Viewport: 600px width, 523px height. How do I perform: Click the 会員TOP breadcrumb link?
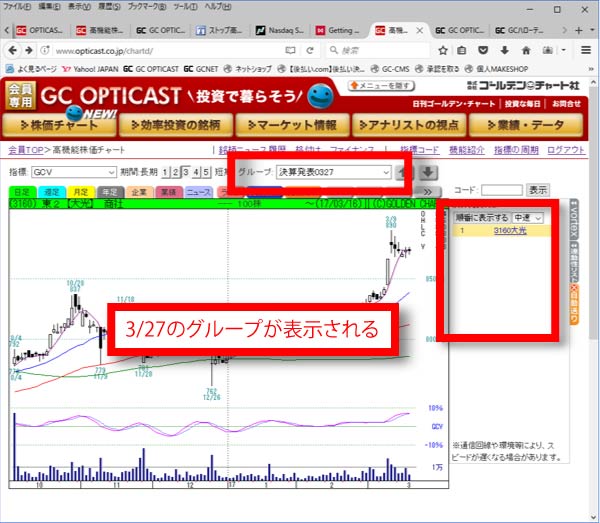(26, 150)
